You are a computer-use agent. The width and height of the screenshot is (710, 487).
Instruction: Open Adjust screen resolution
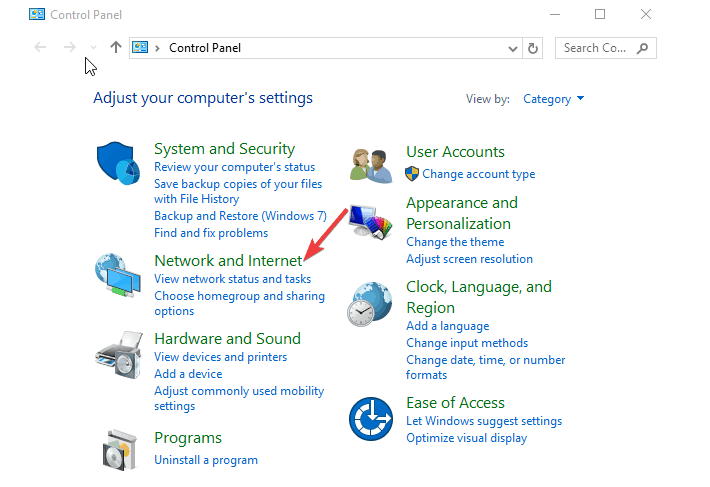pyautogui.click(x=470, y=259)
